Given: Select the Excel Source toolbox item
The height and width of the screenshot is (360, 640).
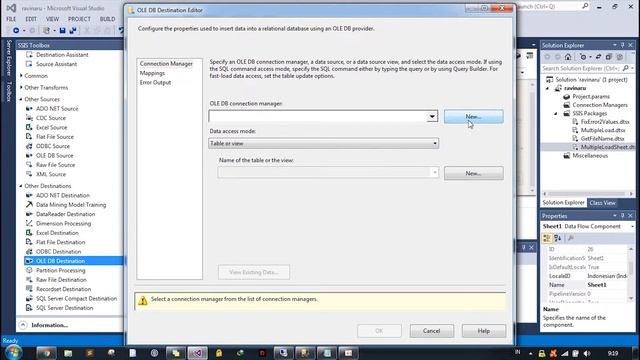Looking at the screenshot, I should coord(51,127).
